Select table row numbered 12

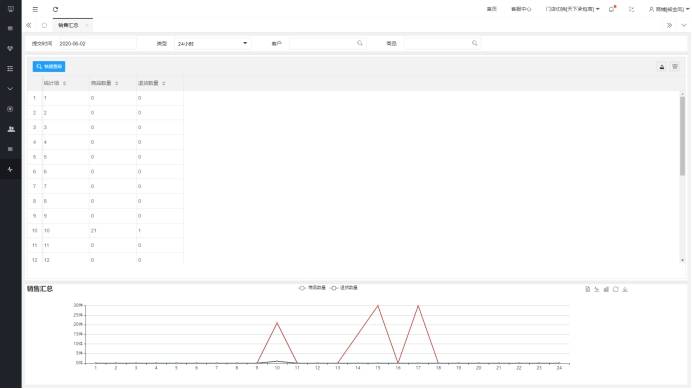tap(106, 260)
